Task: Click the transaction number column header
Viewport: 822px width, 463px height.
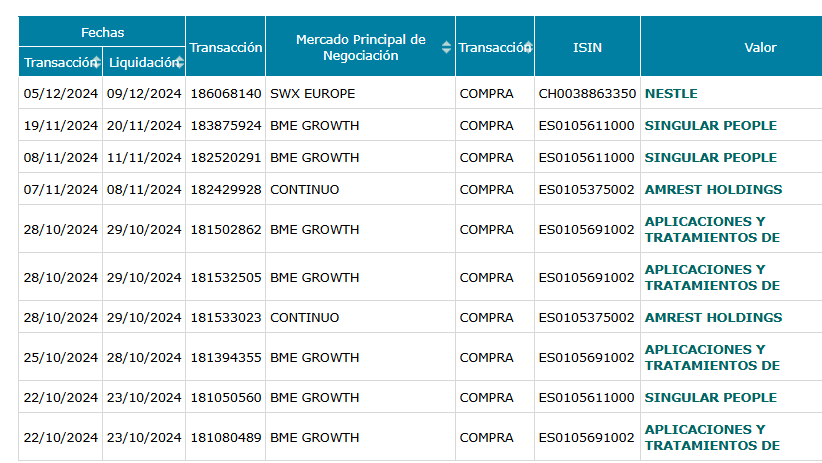Action: pyautogui.click(x=225, y=47)
